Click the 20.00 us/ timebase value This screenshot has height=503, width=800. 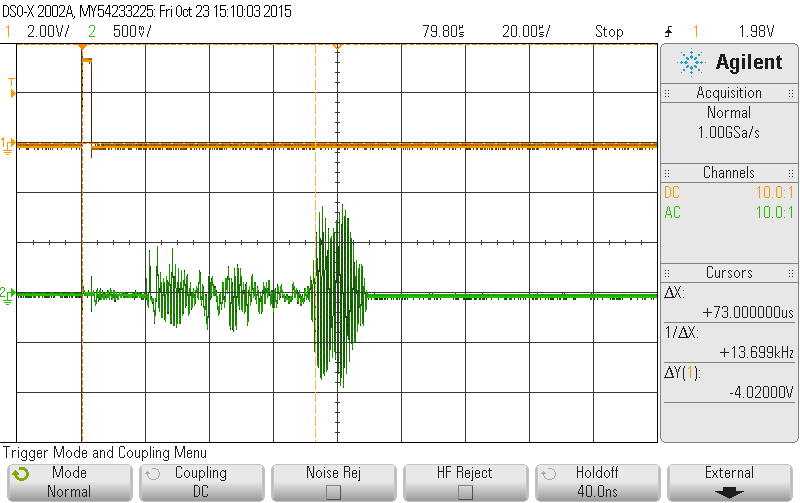click(526, 32)
